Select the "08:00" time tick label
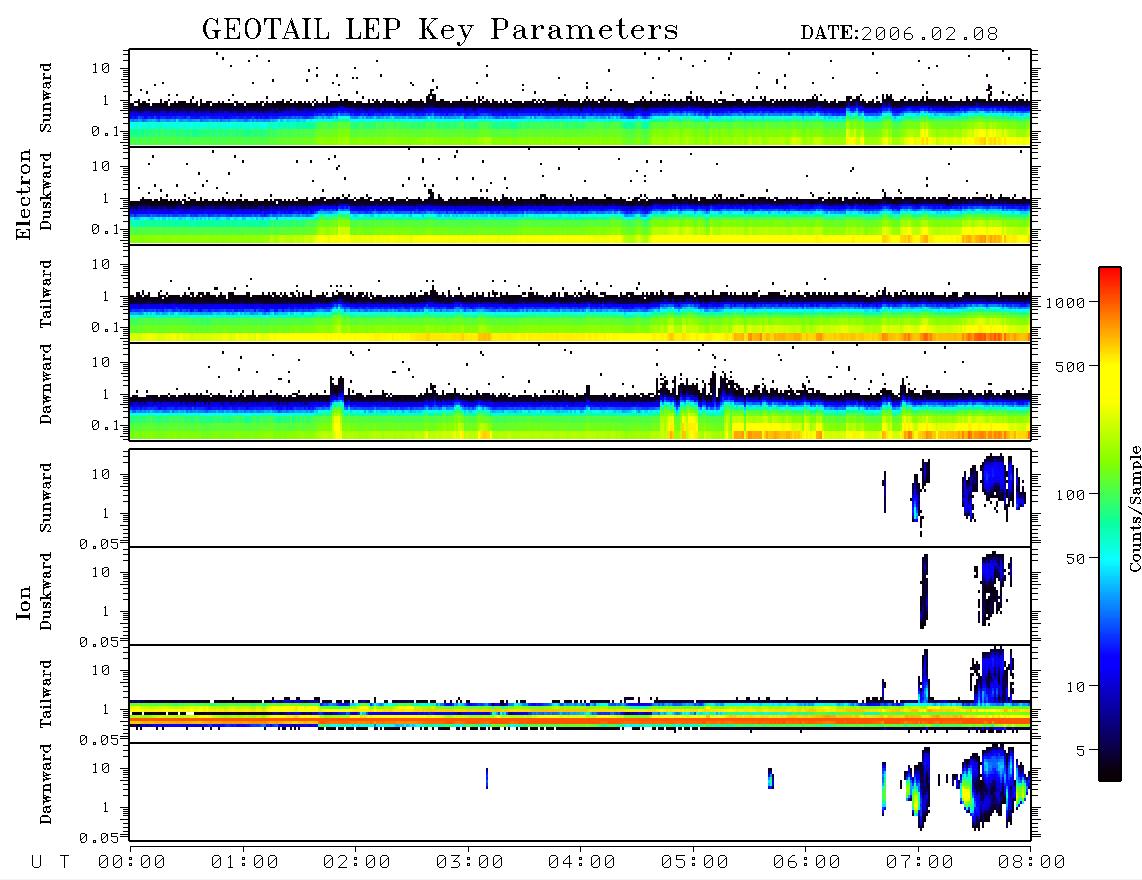Screen dimensions: 1142x880 (1032, 862)
